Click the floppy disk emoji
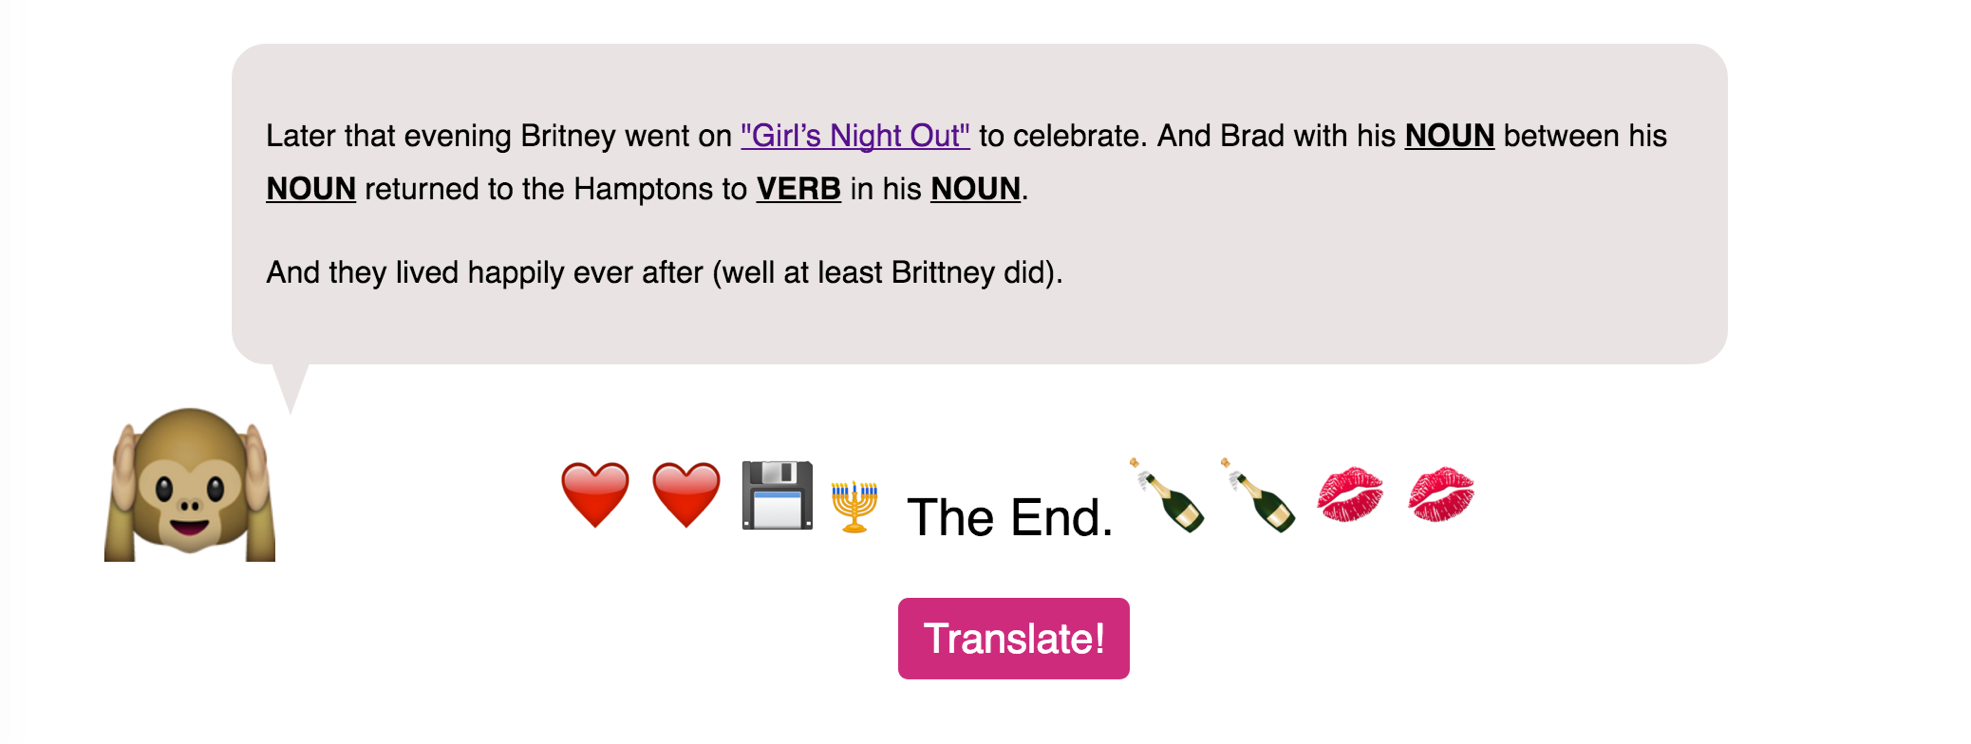The width and height of the screenshot is (1971, 744). click(x=777, y=495)
